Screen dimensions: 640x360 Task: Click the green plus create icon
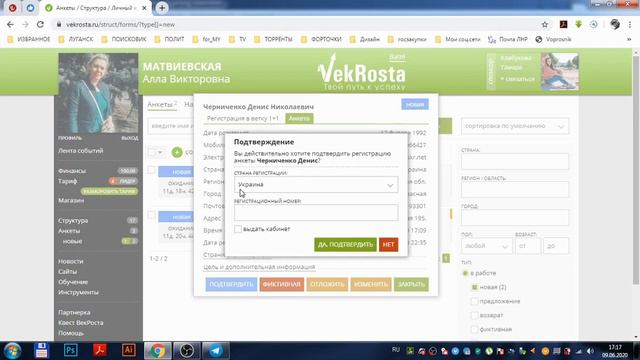tap(177, 152)
